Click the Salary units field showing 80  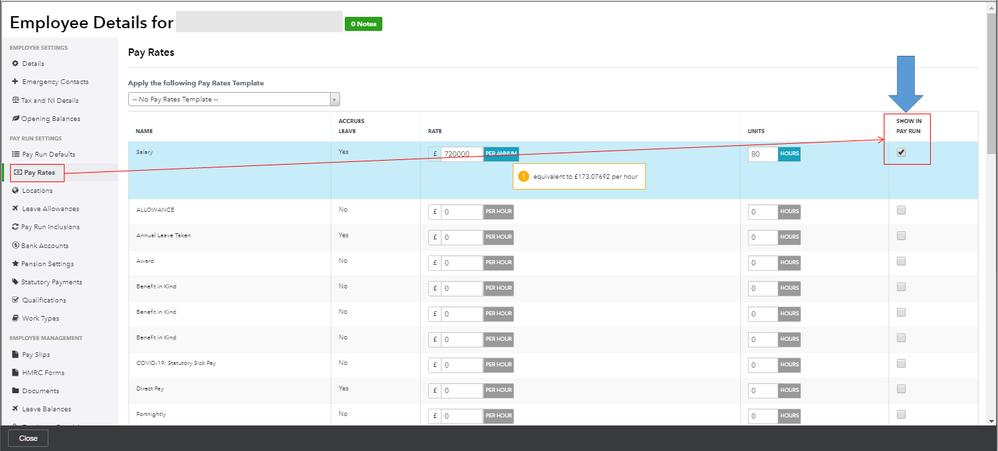pos(763,154)
